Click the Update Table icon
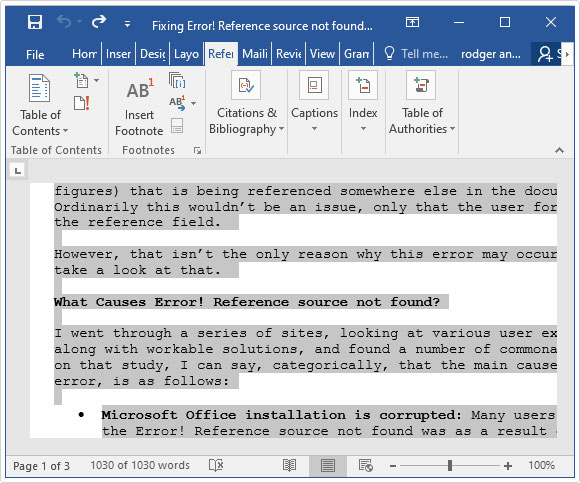580x483 pixels. click(82, 103)
